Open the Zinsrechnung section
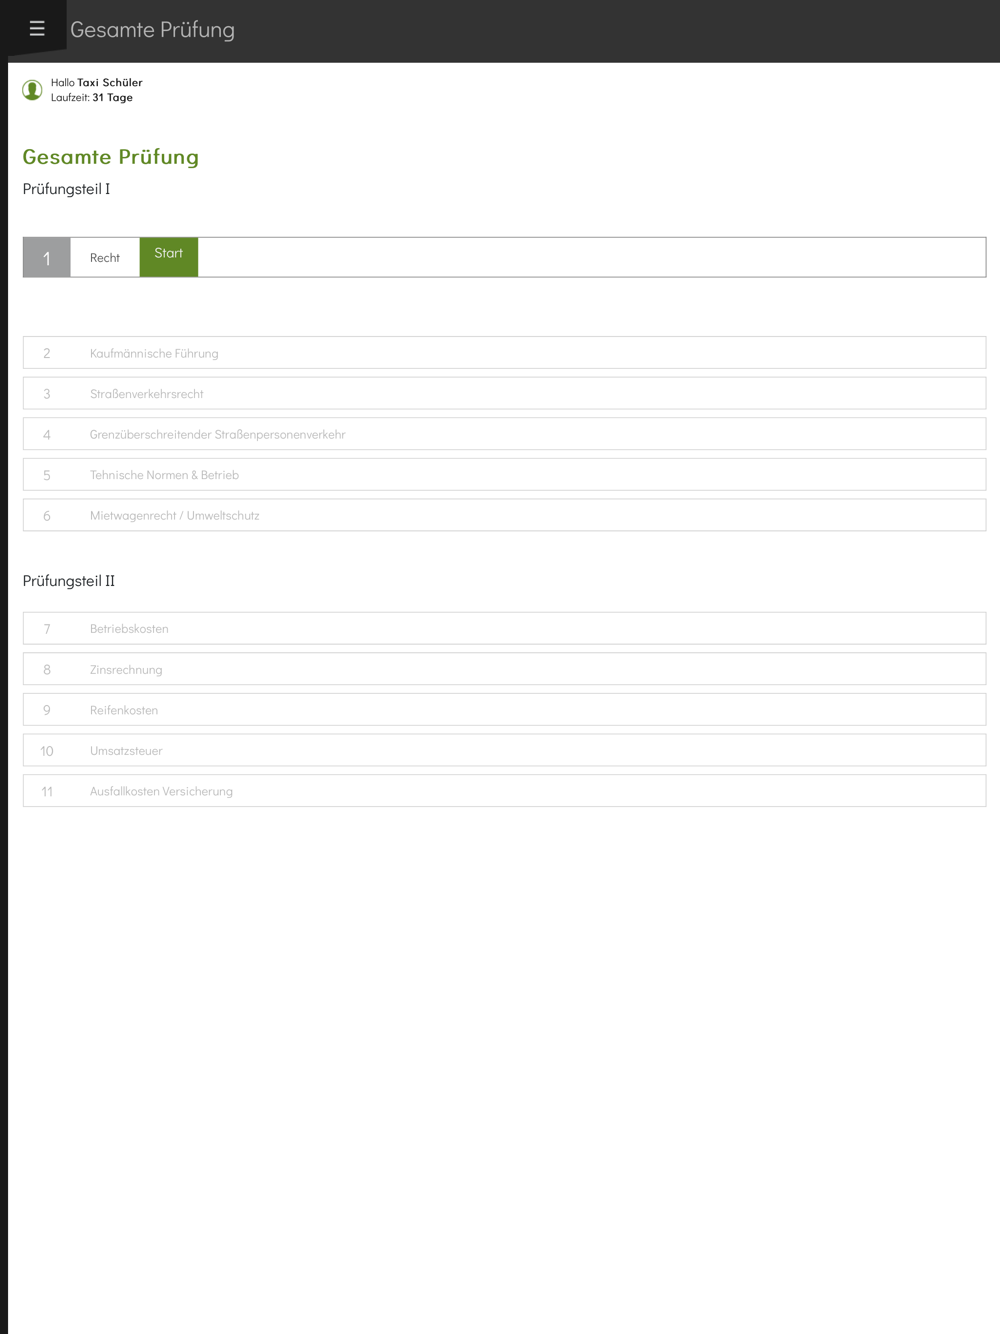 504,669
